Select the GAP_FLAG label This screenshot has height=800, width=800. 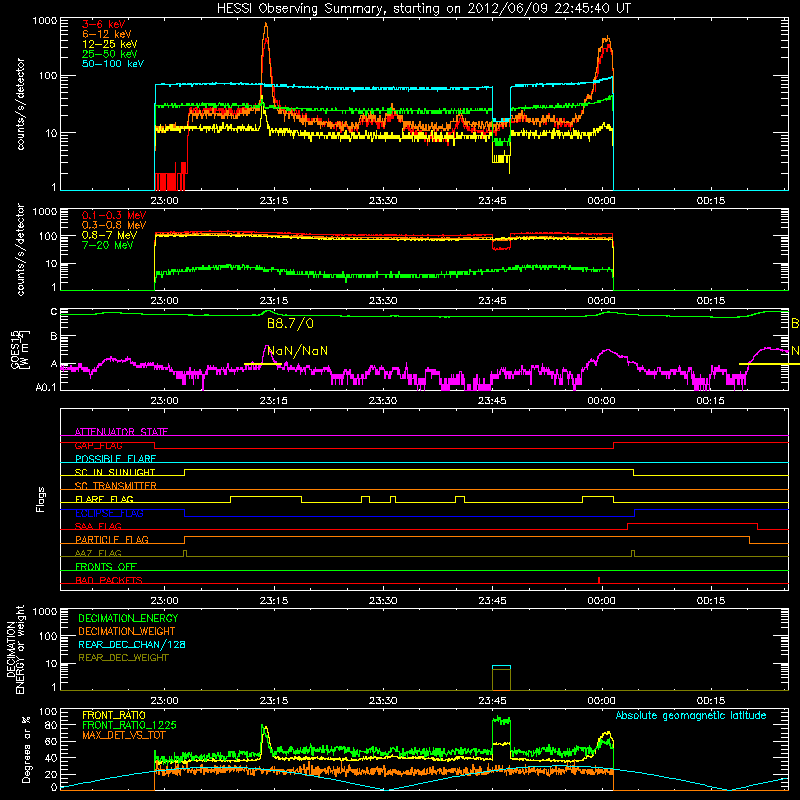(98, 445)
